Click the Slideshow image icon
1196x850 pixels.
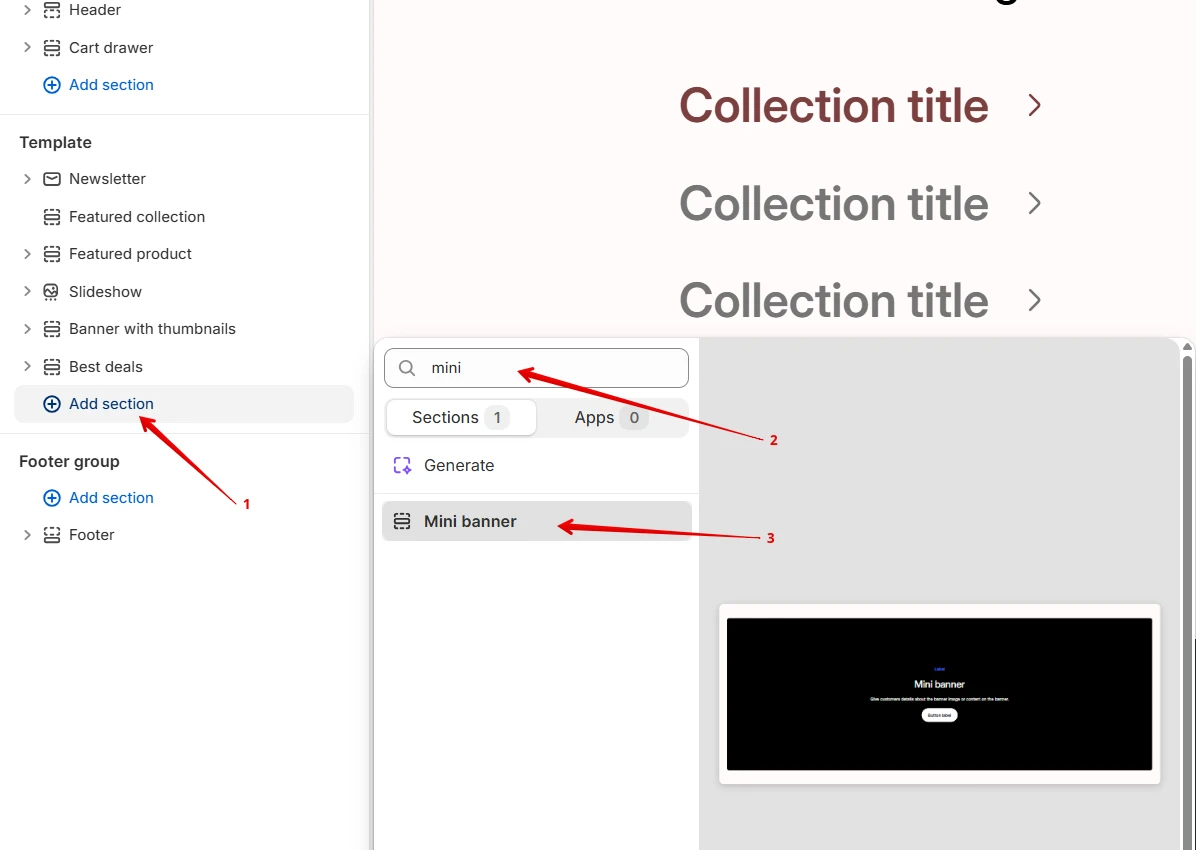[x=52, y=291]
